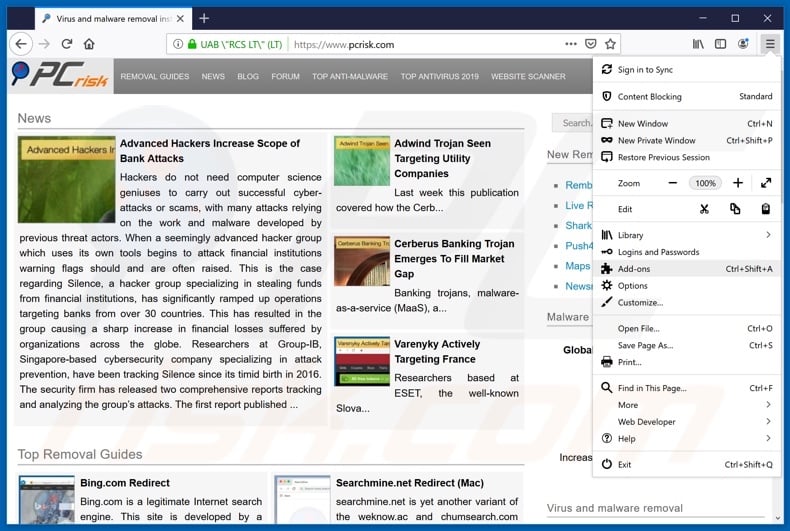Image resolution: width=790 pixels, height=531 pixels.
Task: Exit Firefox from the menu
Action: point(687,464)
